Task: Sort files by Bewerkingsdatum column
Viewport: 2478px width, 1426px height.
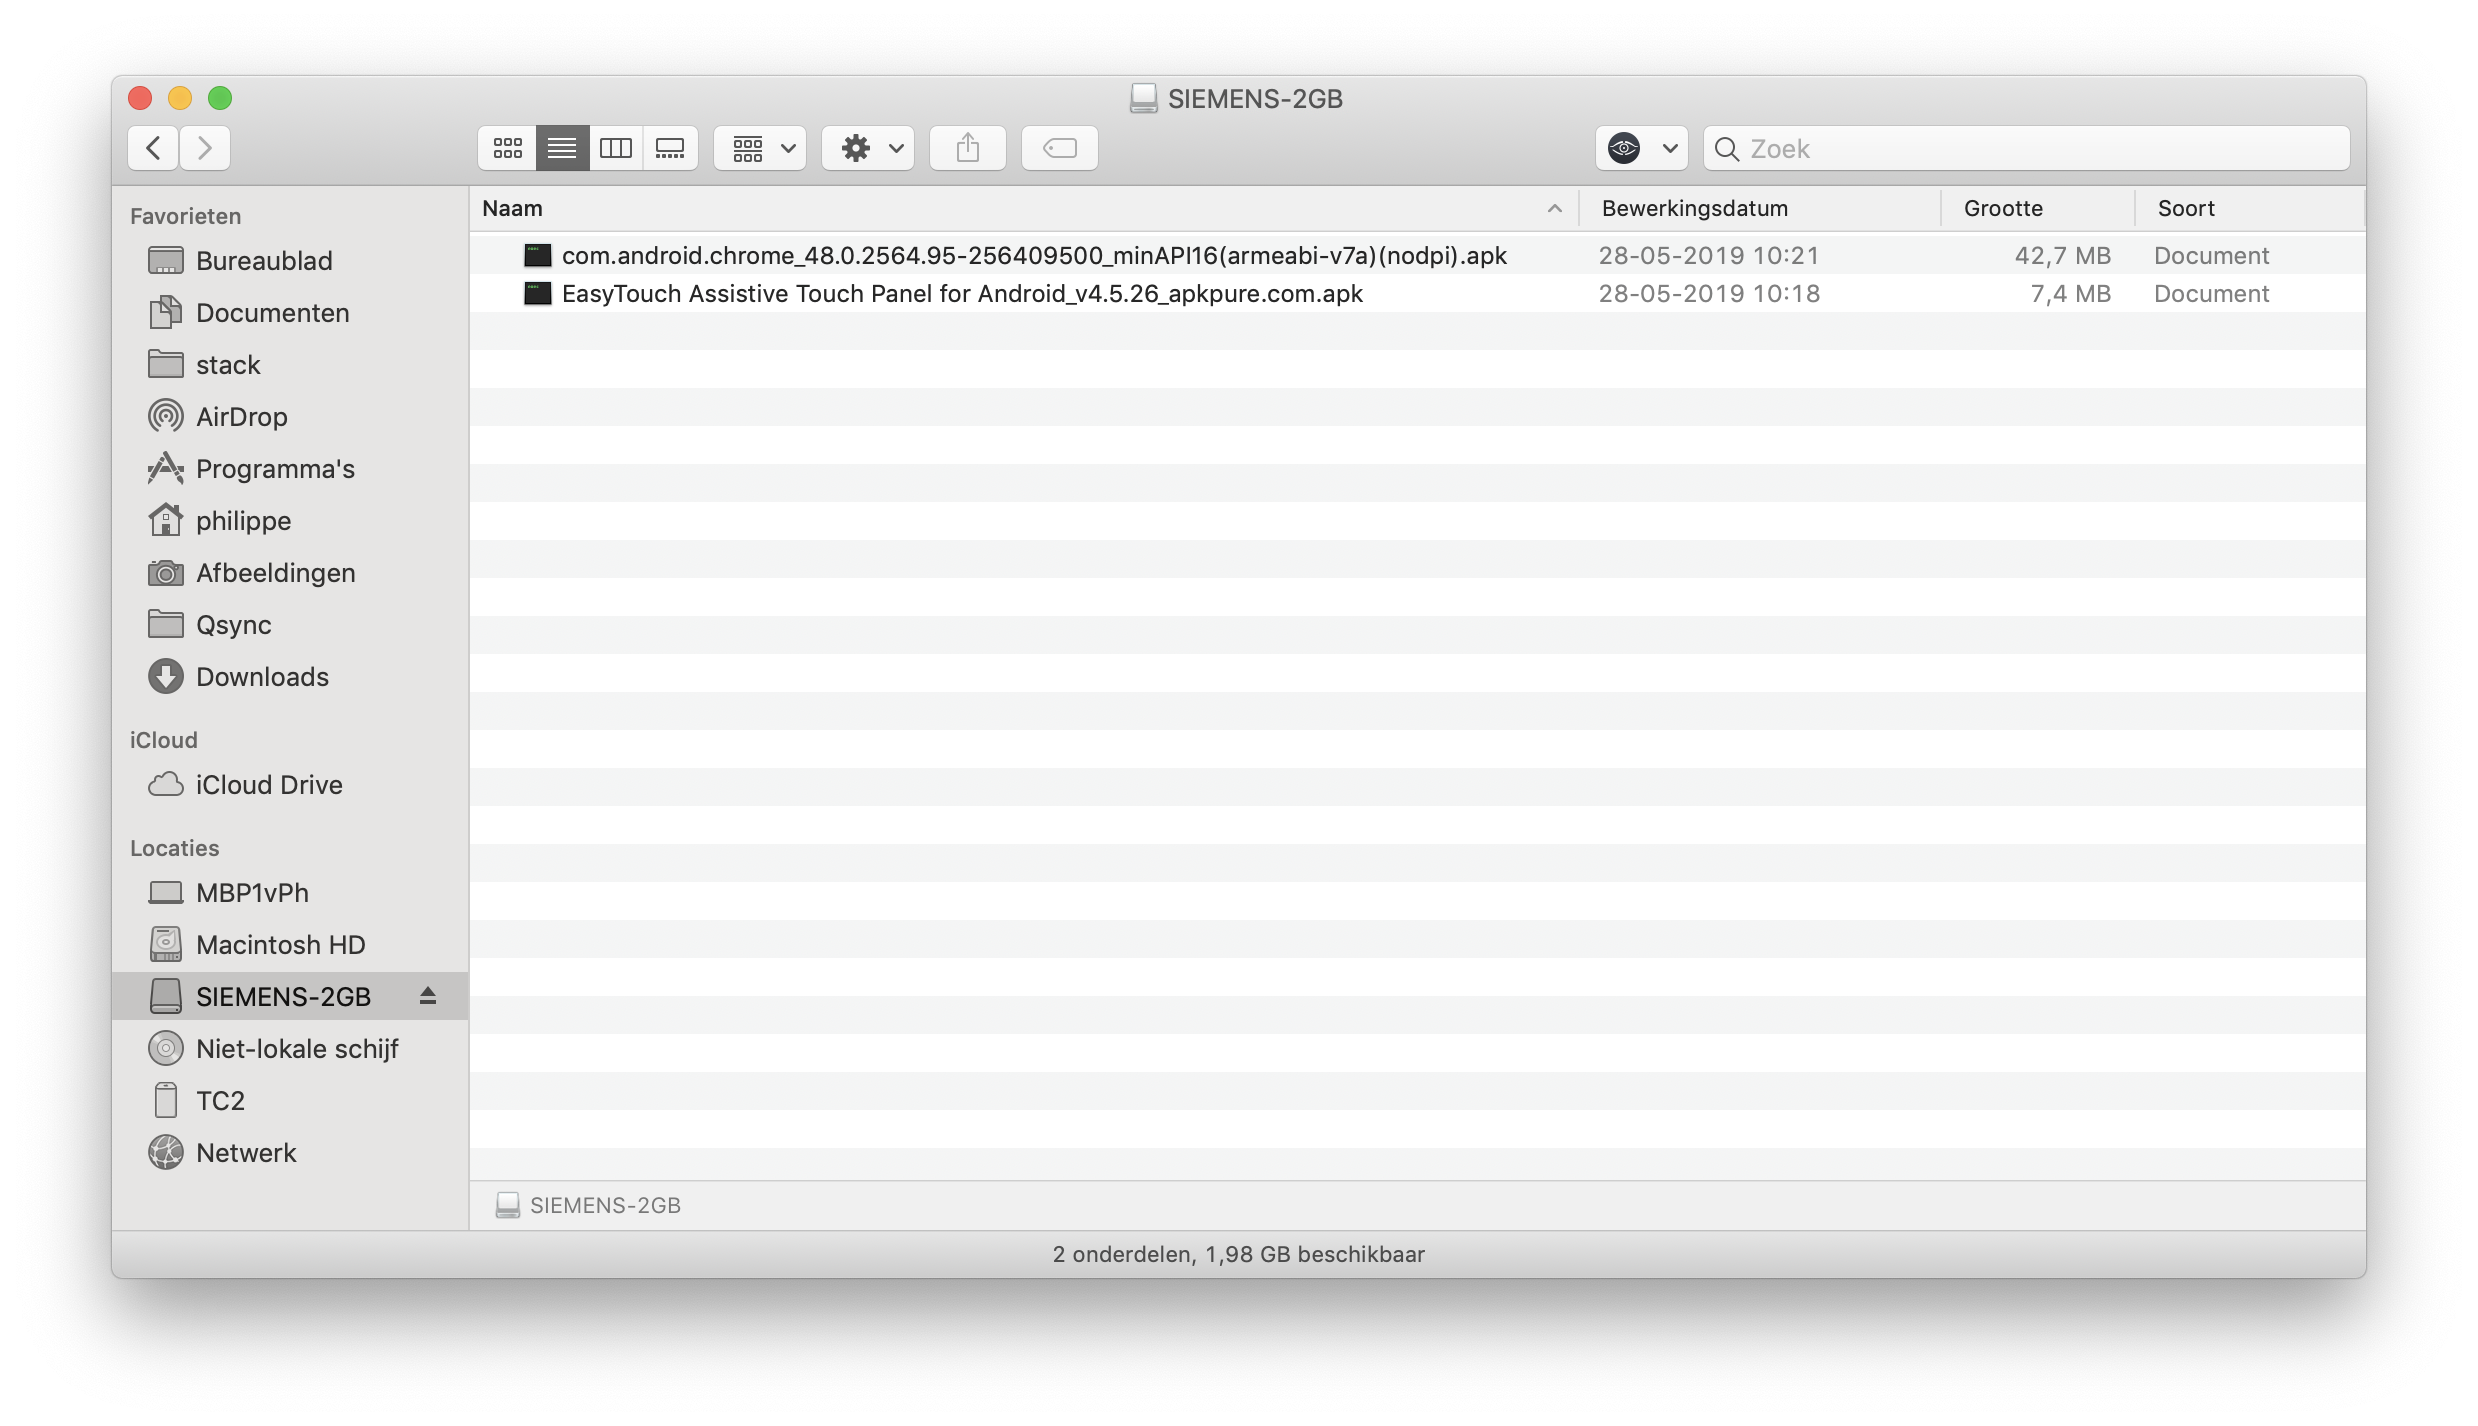Action: (x=1694, y=209)
